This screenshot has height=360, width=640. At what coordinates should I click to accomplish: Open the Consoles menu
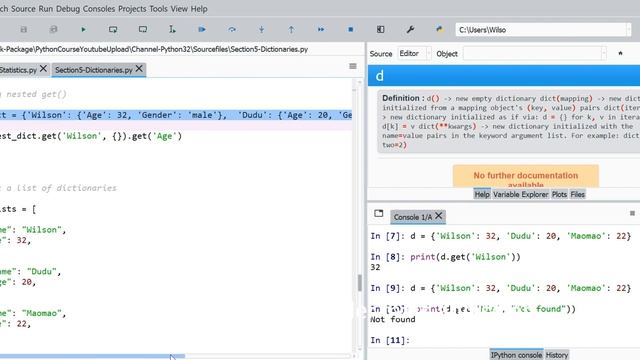[x=99, y=9]
